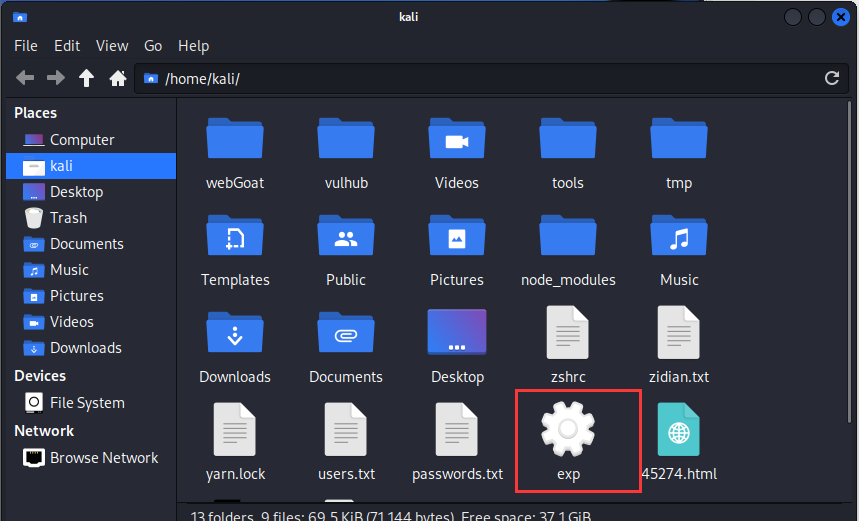Viewport: 859px width, 521px height.
Task: Select Trash in the Places sidebar
Action: pyautogui.click(x=68, y=218)
